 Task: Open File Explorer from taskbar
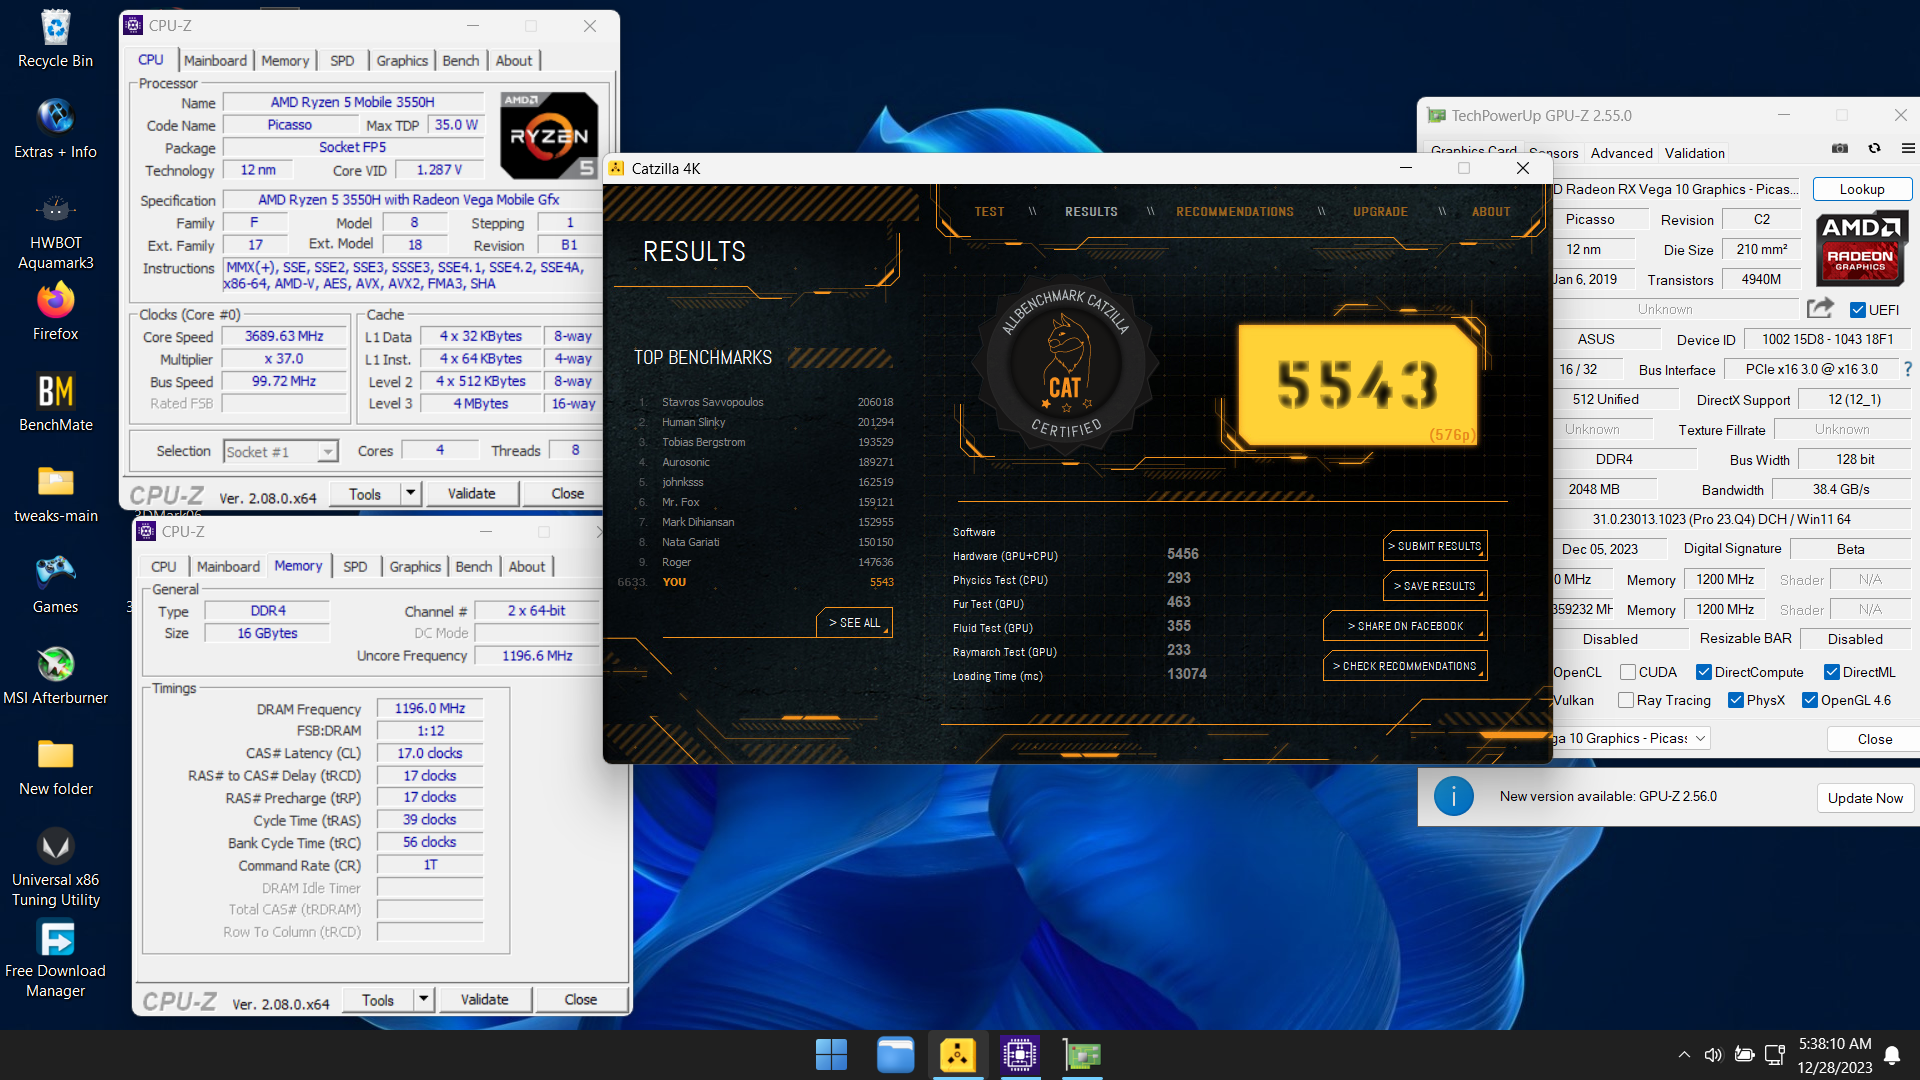tap(895, 1054)
